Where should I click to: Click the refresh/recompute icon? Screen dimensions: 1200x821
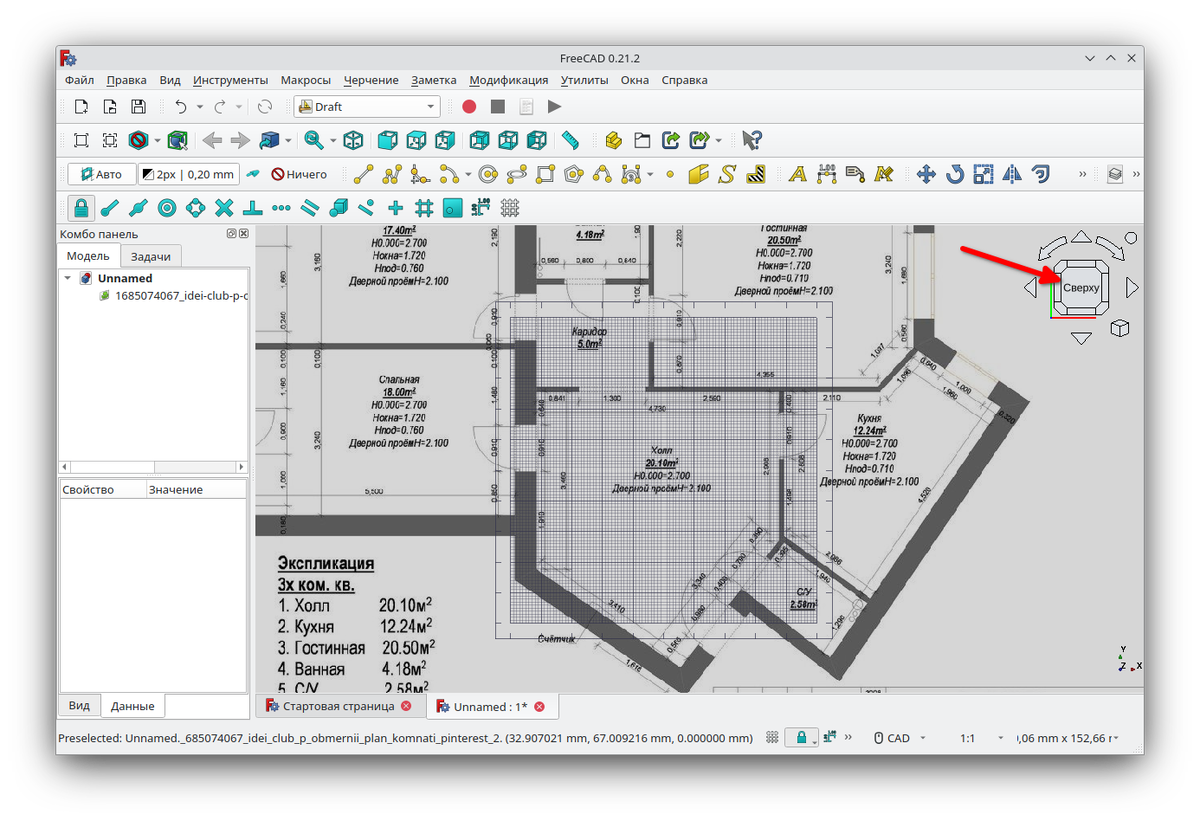(265, 107)
